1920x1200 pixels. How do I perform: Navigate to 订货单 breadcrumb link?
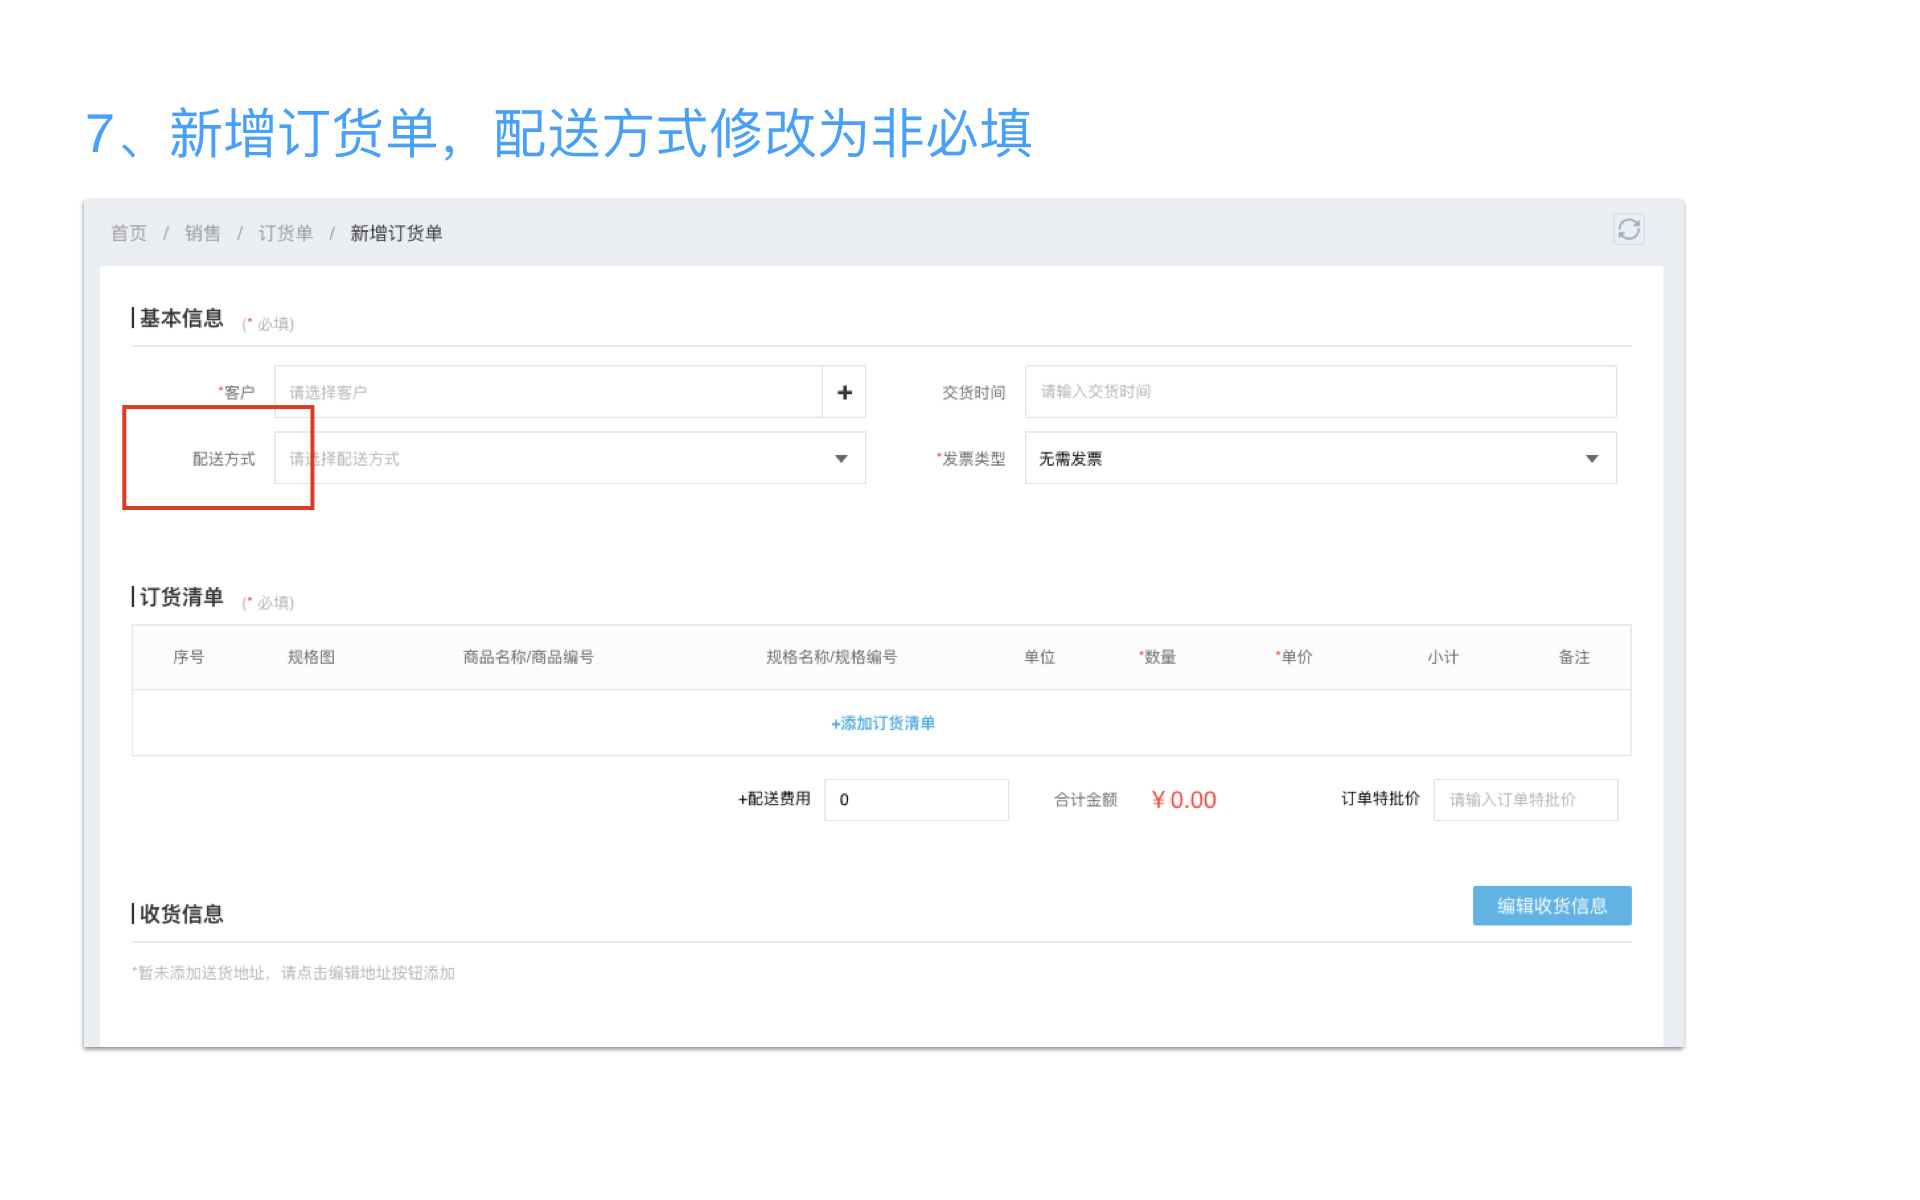(x=285, y=233)
